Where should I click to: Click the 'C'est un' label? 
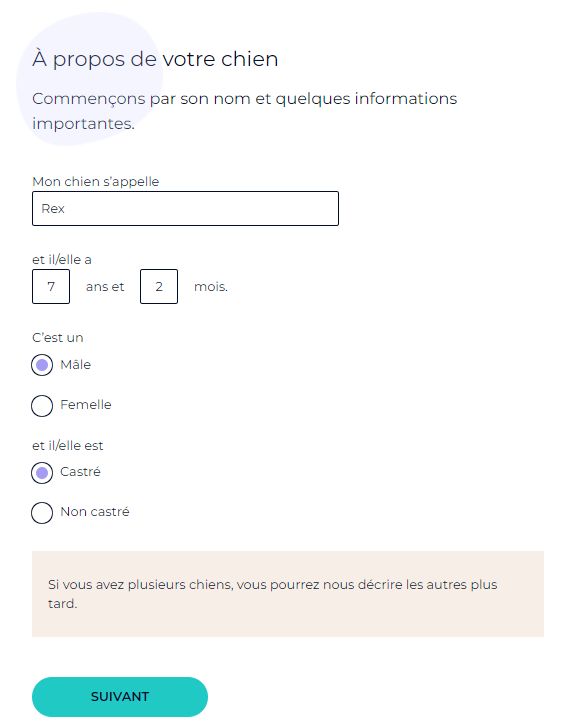[58, 338]
